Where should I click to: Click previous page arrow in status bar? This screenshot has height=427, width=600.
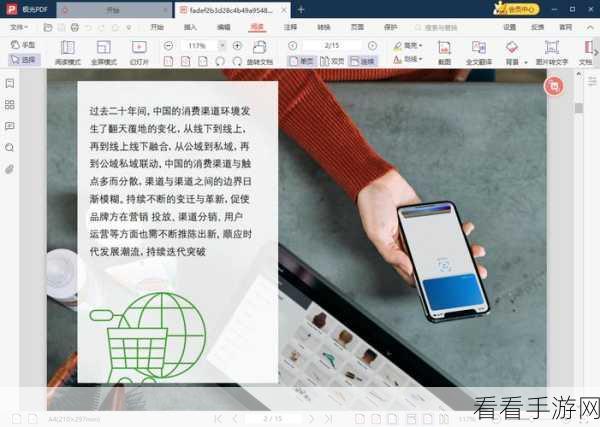point(235,419)
